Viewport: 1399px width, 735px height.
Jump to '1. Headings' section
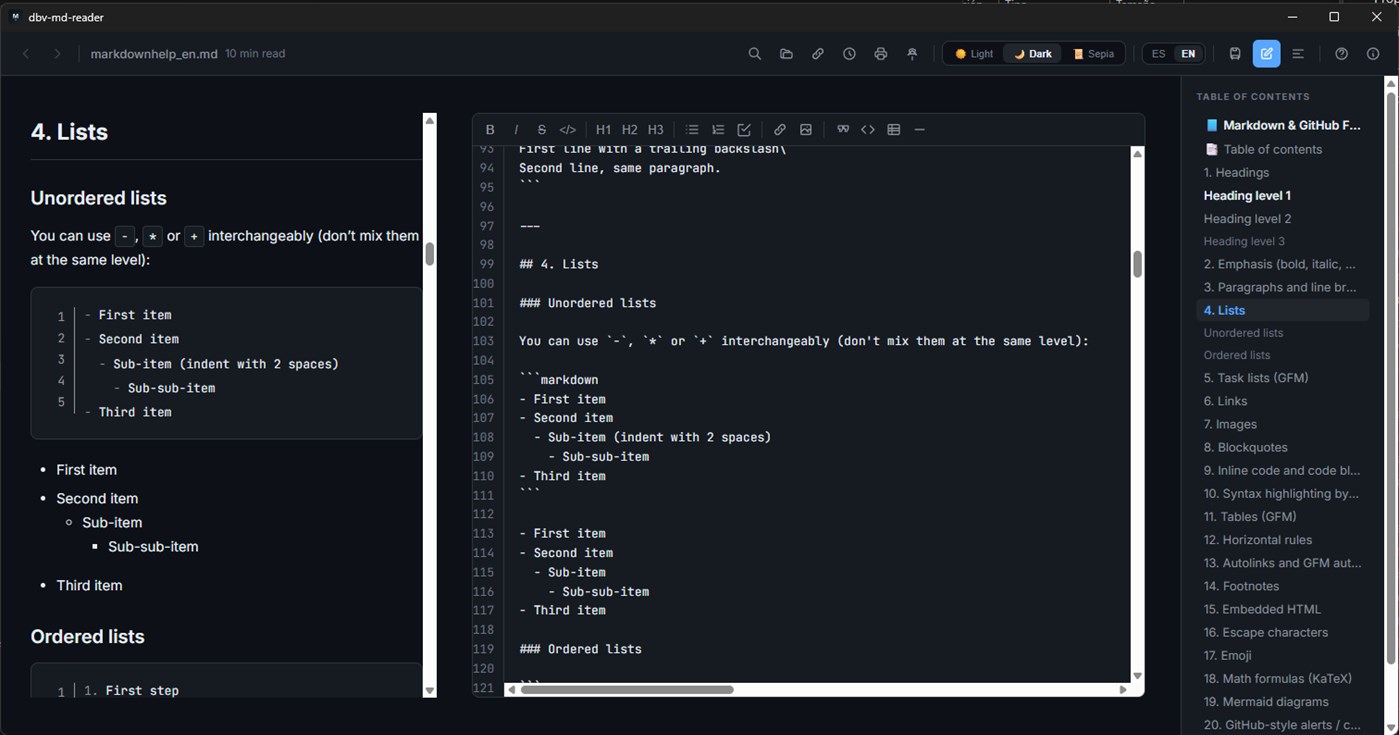(x=1283, y=172)
